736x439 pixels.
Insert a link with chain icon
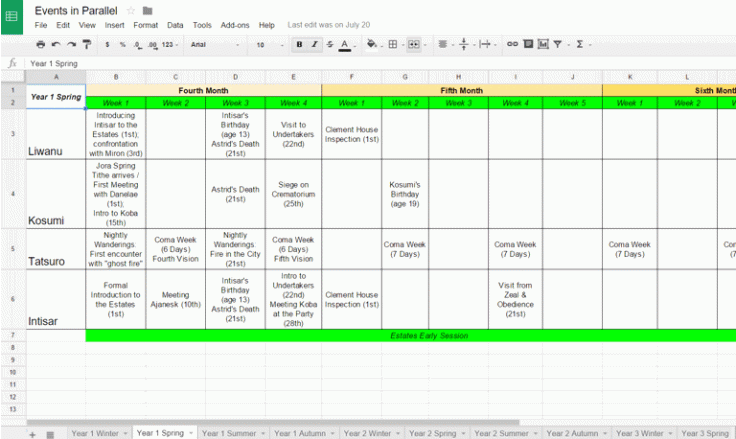[512, 44]
